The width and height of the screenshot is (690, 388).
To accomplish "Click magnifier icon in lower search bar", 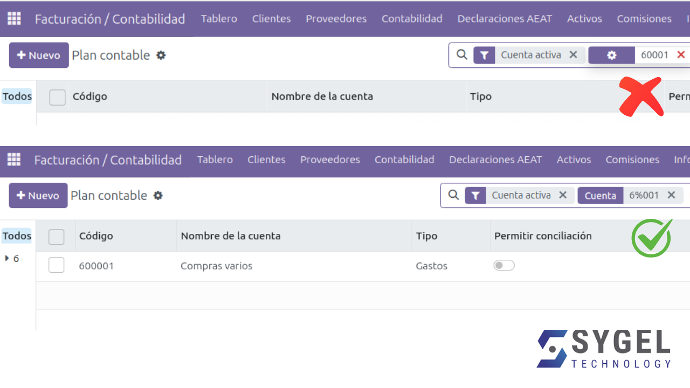I will 453,195.
